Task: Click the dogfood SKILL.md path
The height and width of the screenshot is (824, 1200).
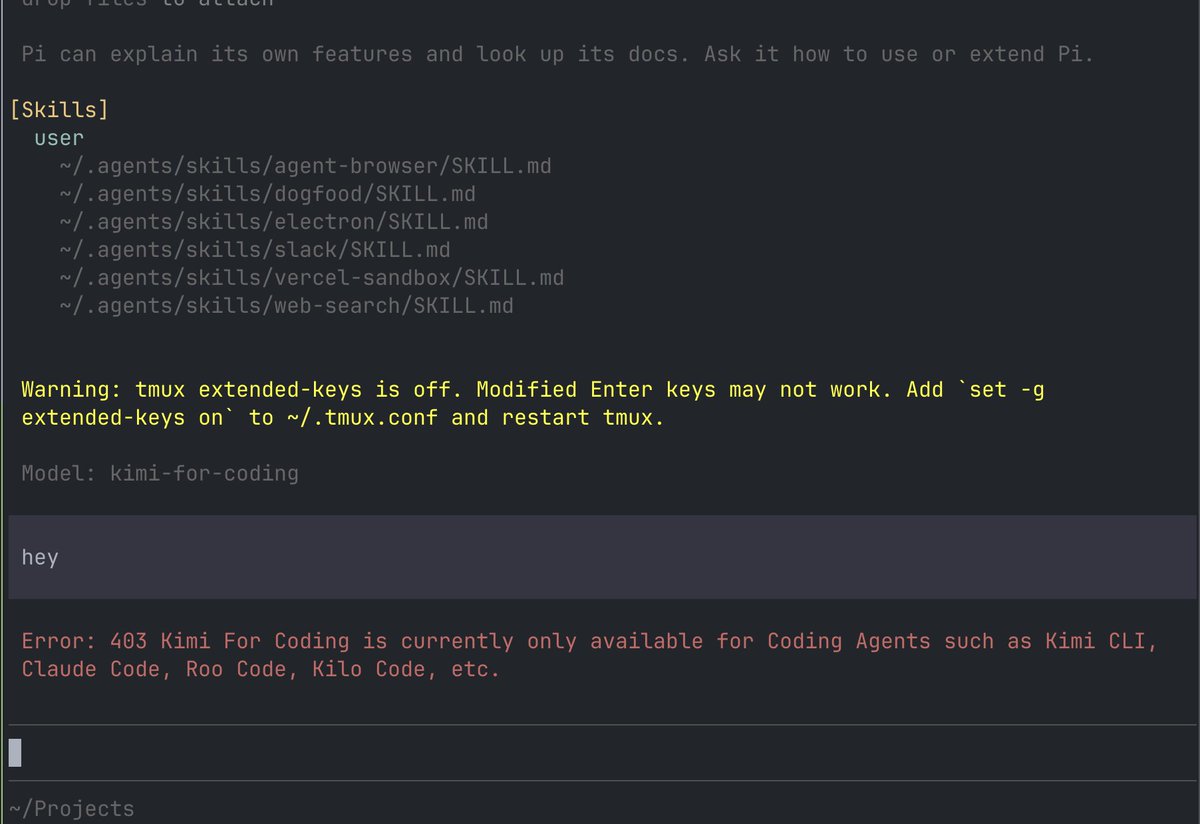Action: coord(267,193)
